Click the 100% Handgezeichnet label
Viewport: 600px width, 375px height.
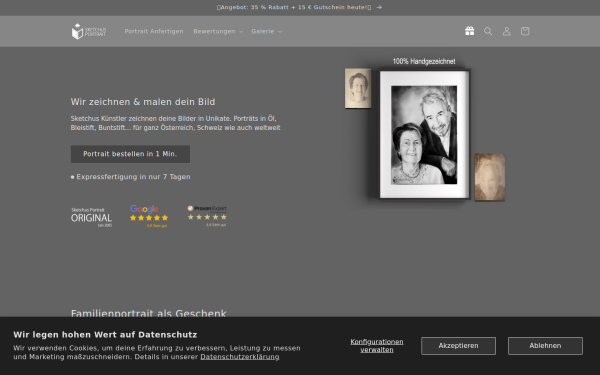(424, 61)
